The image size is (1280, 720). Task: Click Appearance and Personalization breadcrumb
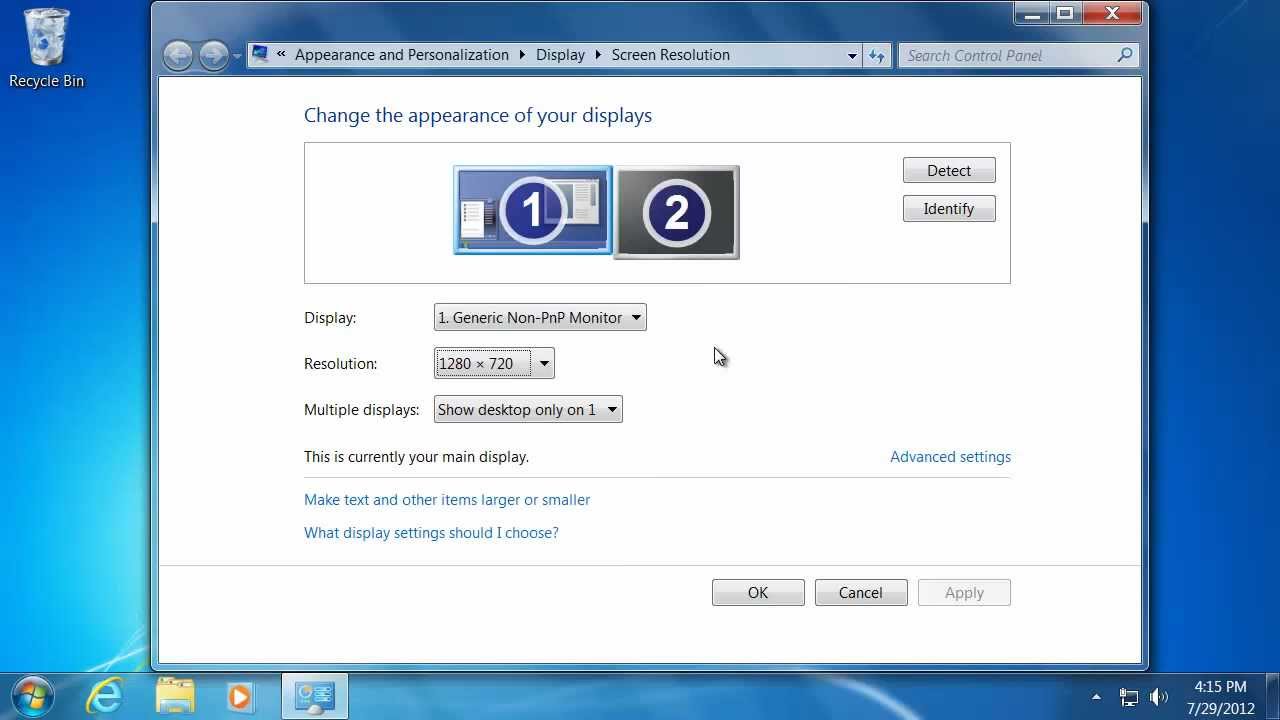[x=402, y=55]
